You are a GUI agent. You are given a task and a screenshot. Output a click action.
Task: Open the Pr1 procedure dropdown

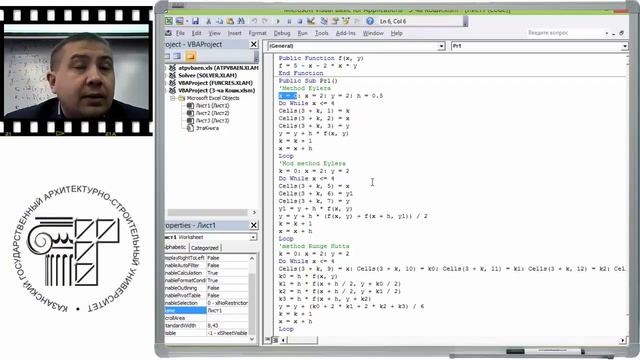click(624, 46)
